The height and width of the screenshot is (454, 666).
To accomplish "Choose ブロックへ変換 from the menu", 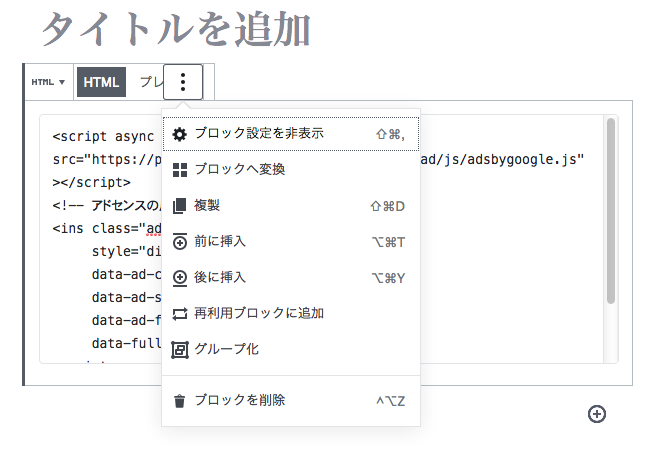I will 291,170.
